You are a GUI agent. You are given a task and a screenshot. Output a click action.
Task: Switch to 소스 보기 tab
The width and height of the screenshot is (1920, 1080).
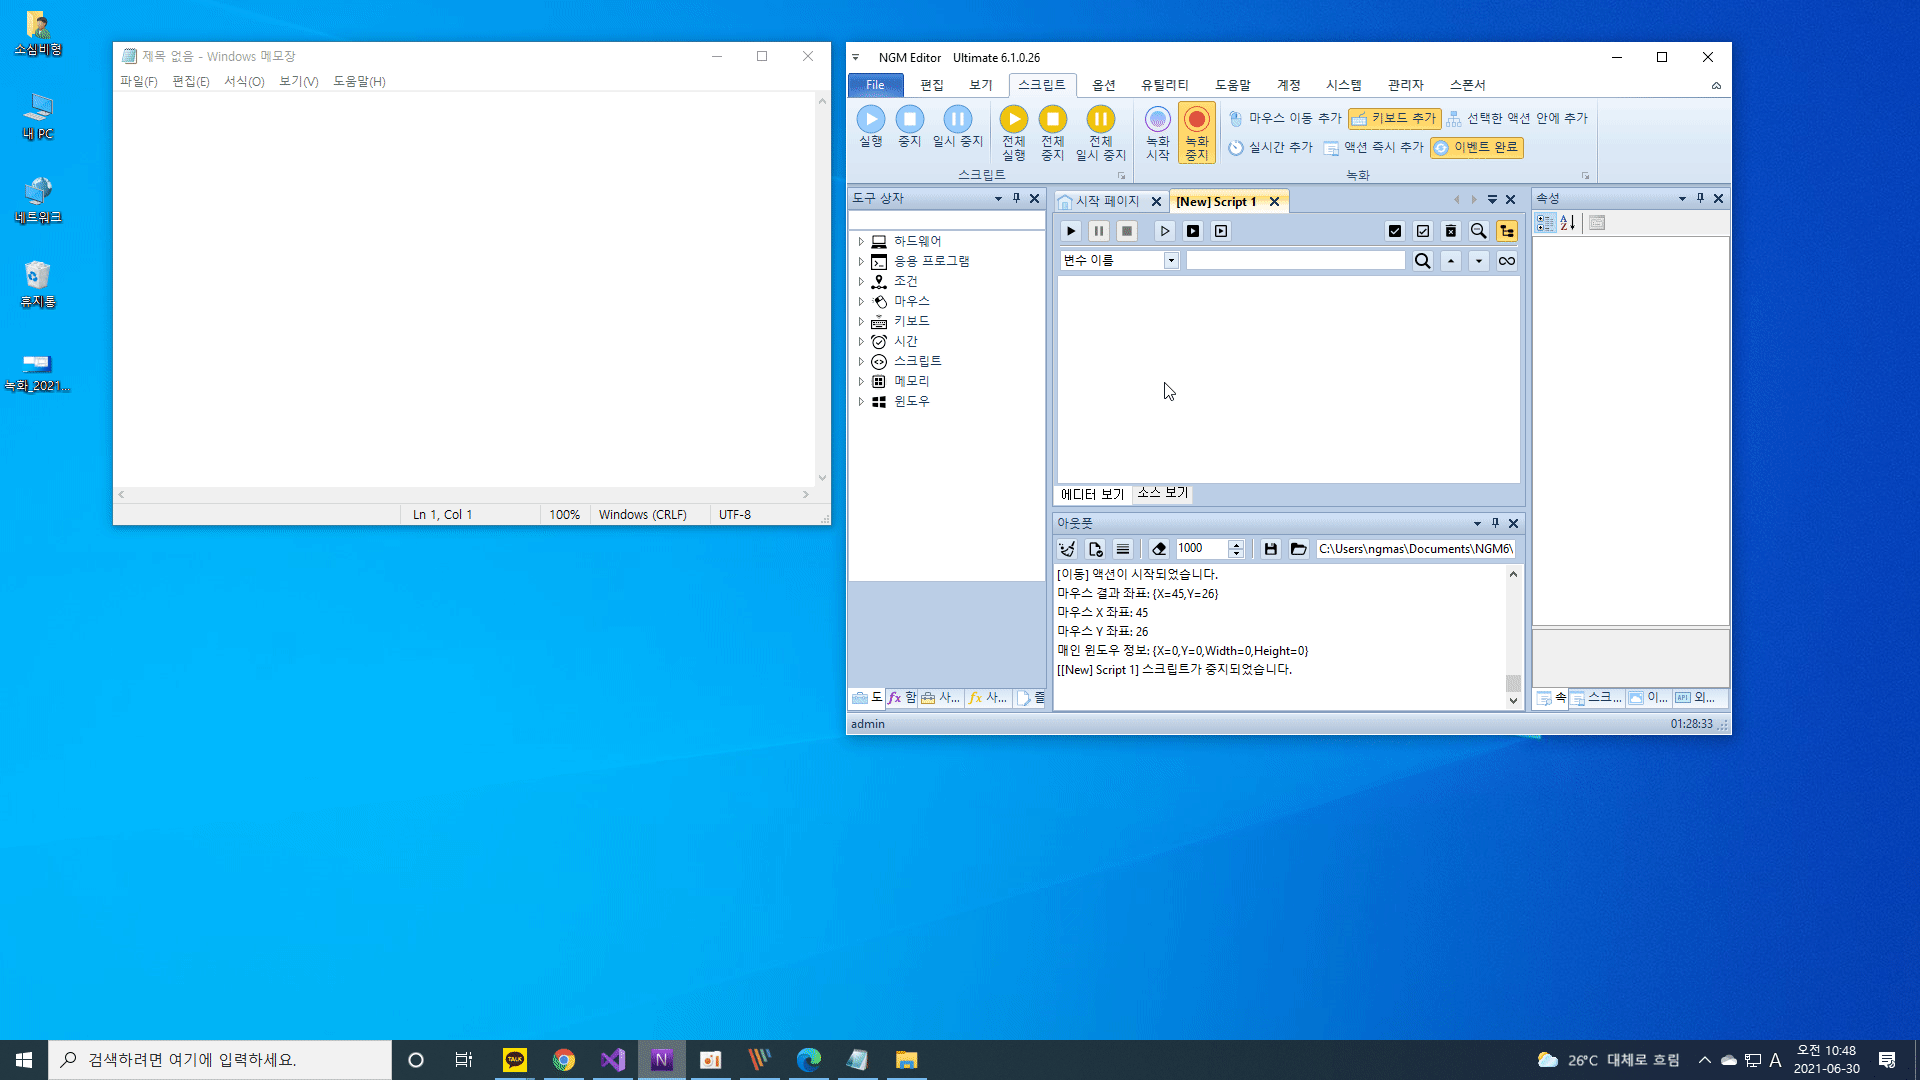click(1162, 493)
